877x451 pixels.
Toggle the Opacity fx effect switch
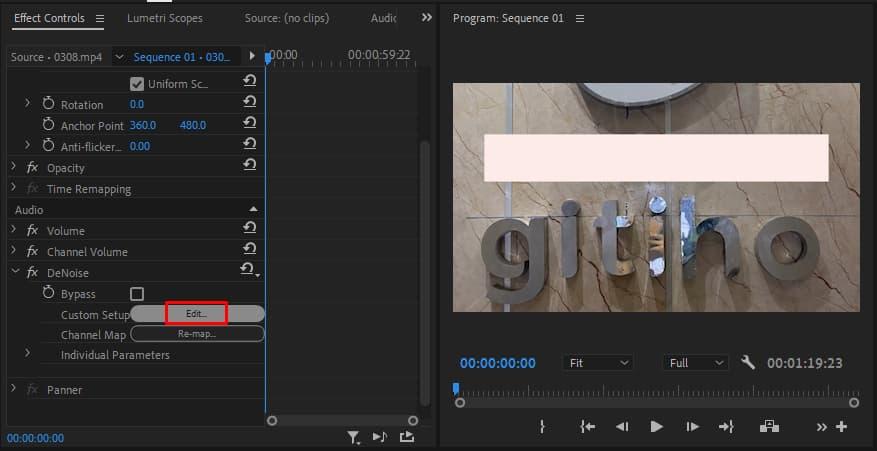[32, 167]
